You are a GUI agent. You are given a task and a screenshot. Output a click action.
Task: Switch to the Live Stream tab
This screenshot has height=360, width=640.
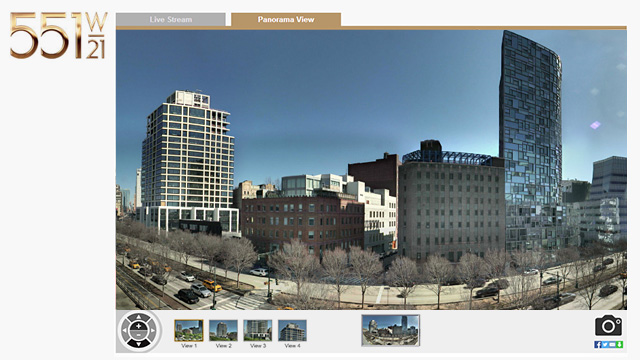coord(171,19)
